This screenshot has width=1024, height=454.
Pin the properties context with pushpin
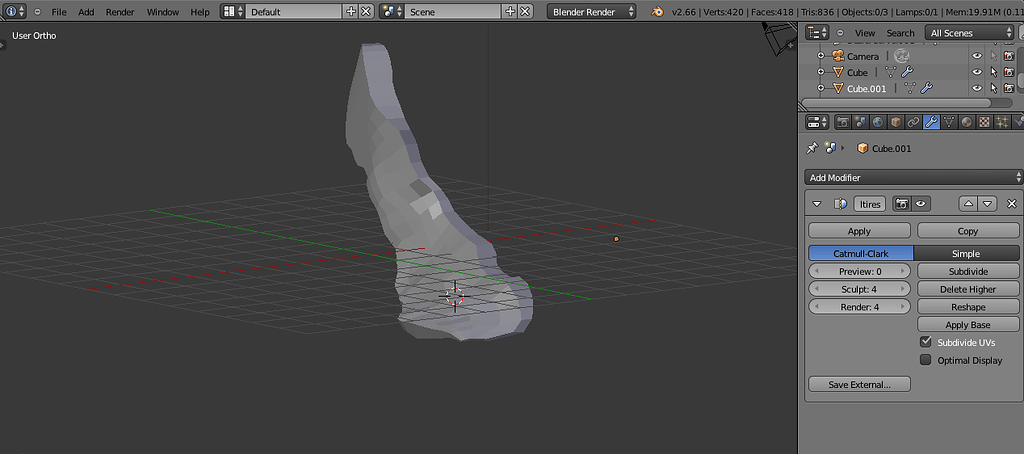[x=812, y=148]
